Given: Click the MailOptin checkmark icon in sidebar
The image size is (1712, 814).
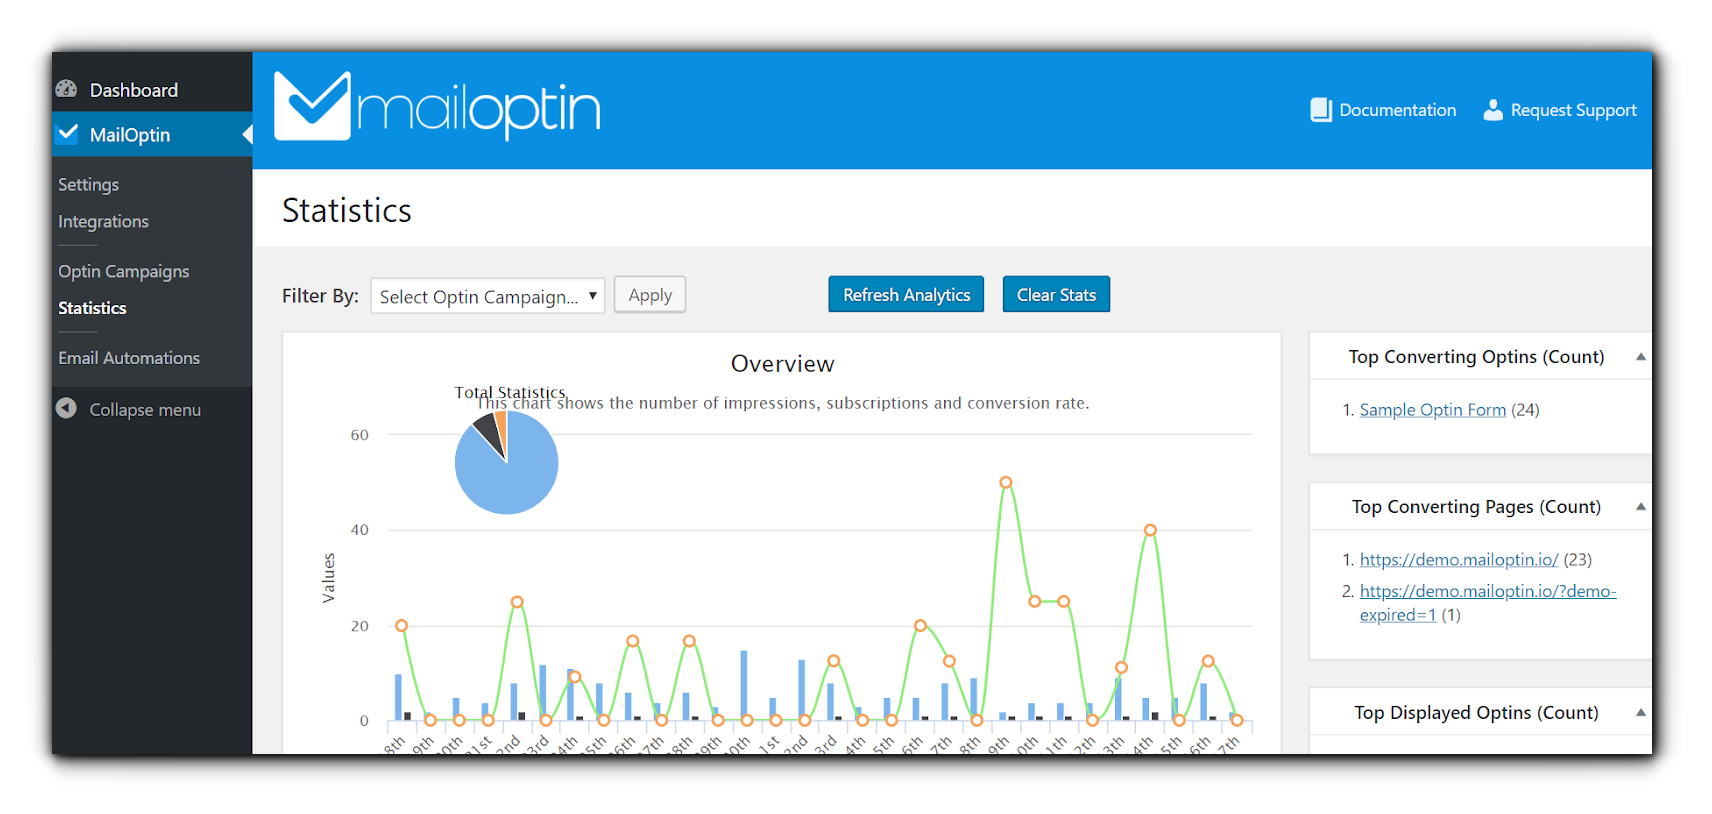Looking at the screenshot, I should click(67, 133).
